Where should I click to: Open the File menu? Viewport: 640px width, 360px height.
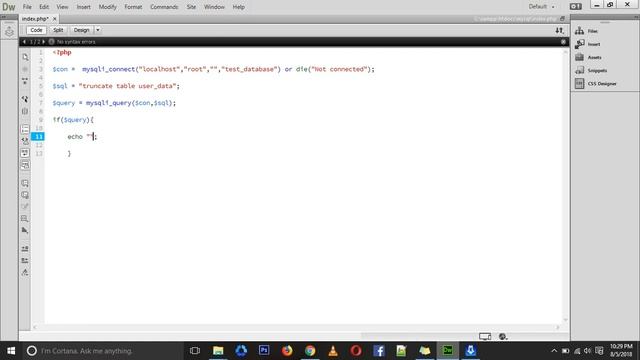pos(27,7)
